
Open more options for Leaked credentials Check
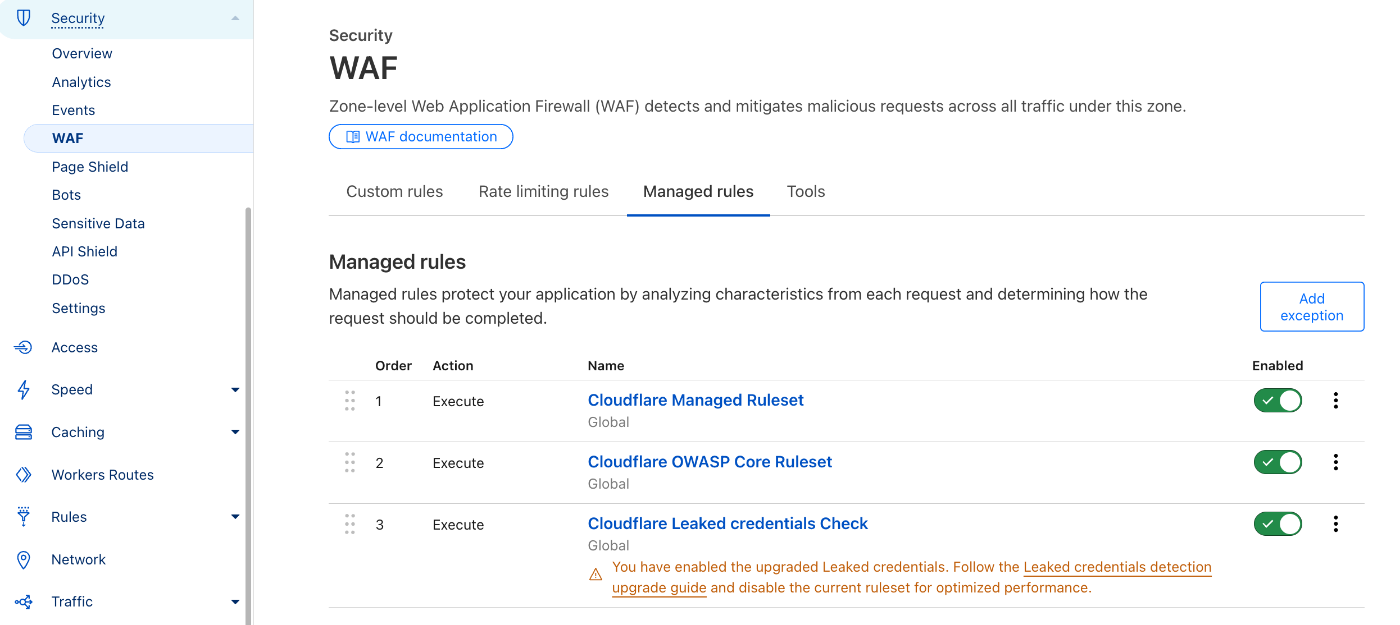[1336, 524]
